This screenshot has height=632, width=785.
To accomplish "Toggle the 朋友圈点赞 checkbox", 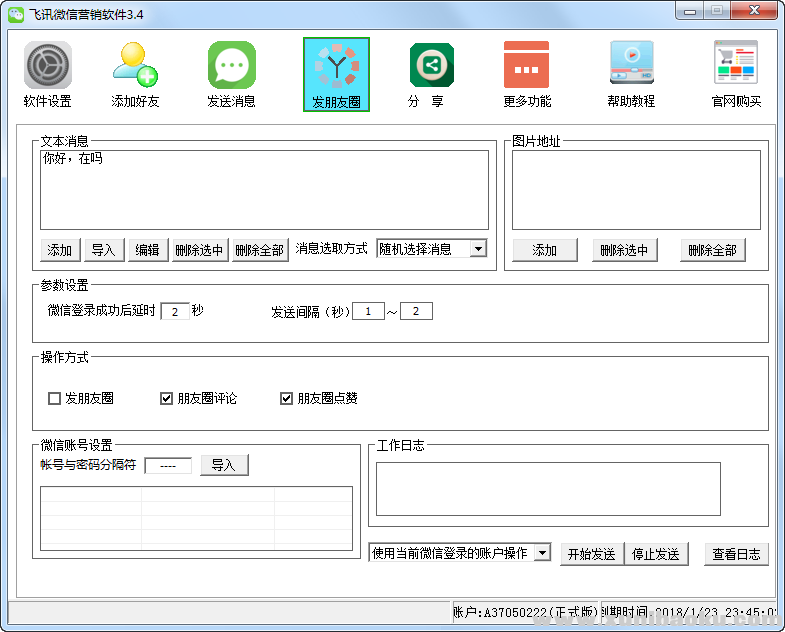I will pos(286,399).
